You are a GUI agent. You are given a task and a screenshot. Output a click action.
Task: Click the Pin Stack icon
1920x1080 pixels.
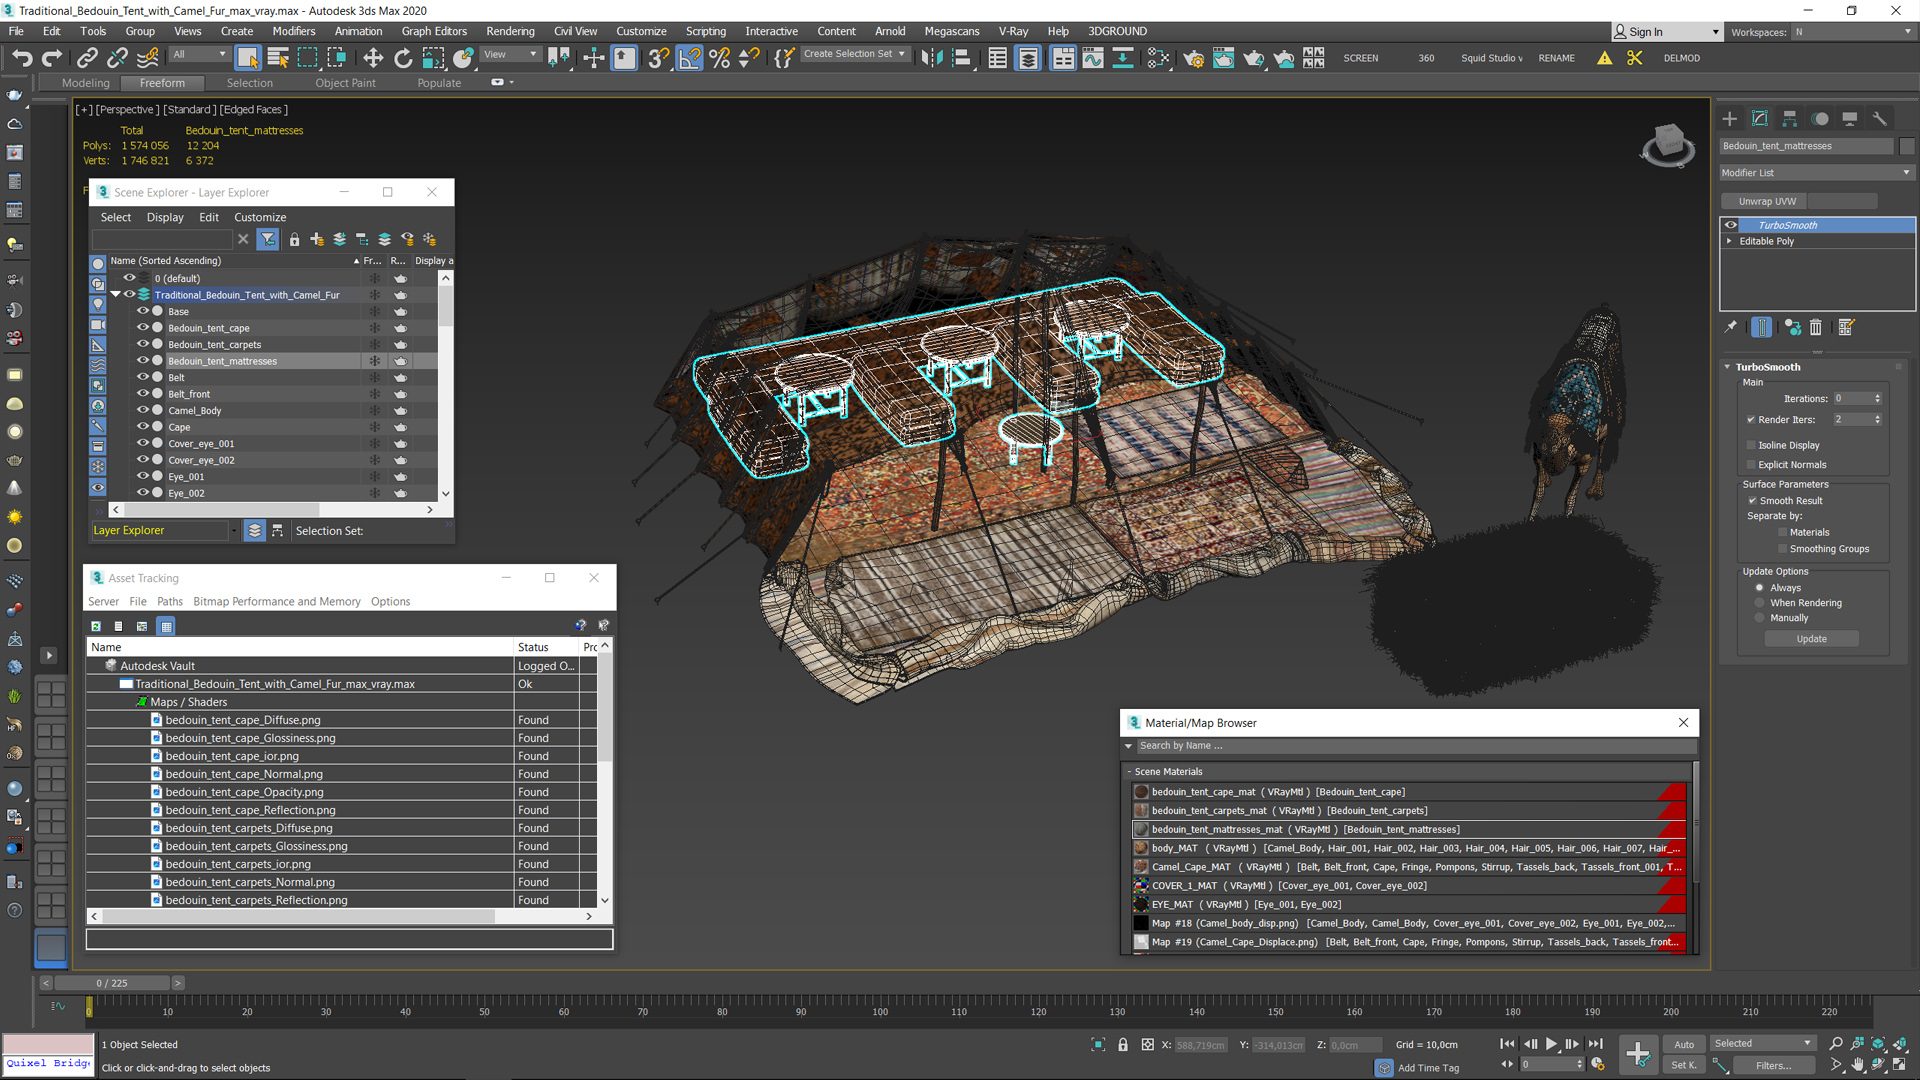click(x=1731, y=327)
